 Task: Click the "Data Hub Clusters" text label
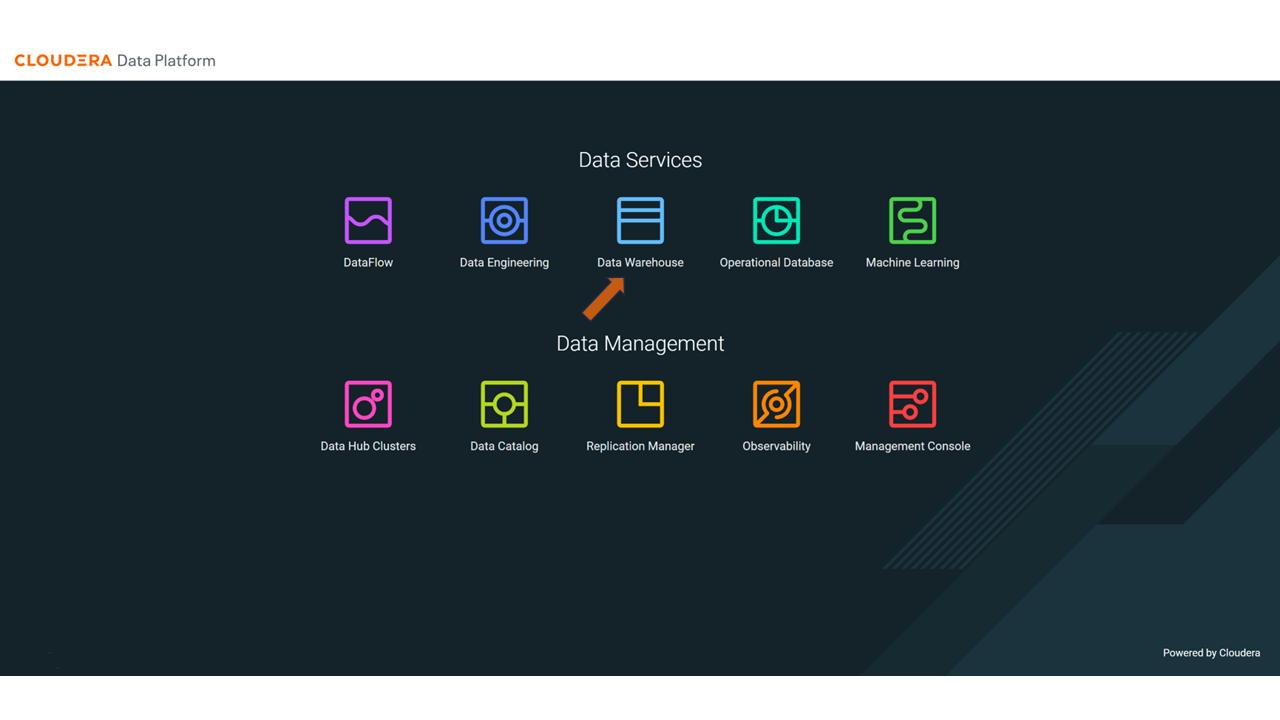click(x=368, y=447)
